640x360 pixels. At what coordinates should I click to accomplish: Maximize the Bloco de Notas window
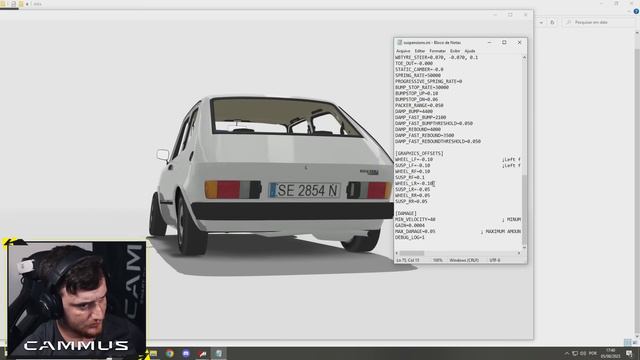[504, 42]
